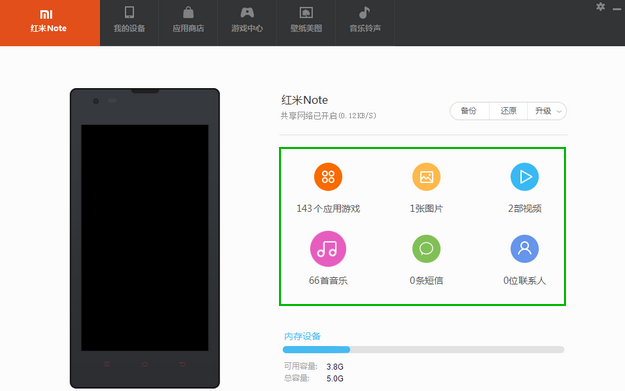This screenshot has width=625, height=391.
Task: Open the 66首音乐 music icon
Action: point(328,249)
